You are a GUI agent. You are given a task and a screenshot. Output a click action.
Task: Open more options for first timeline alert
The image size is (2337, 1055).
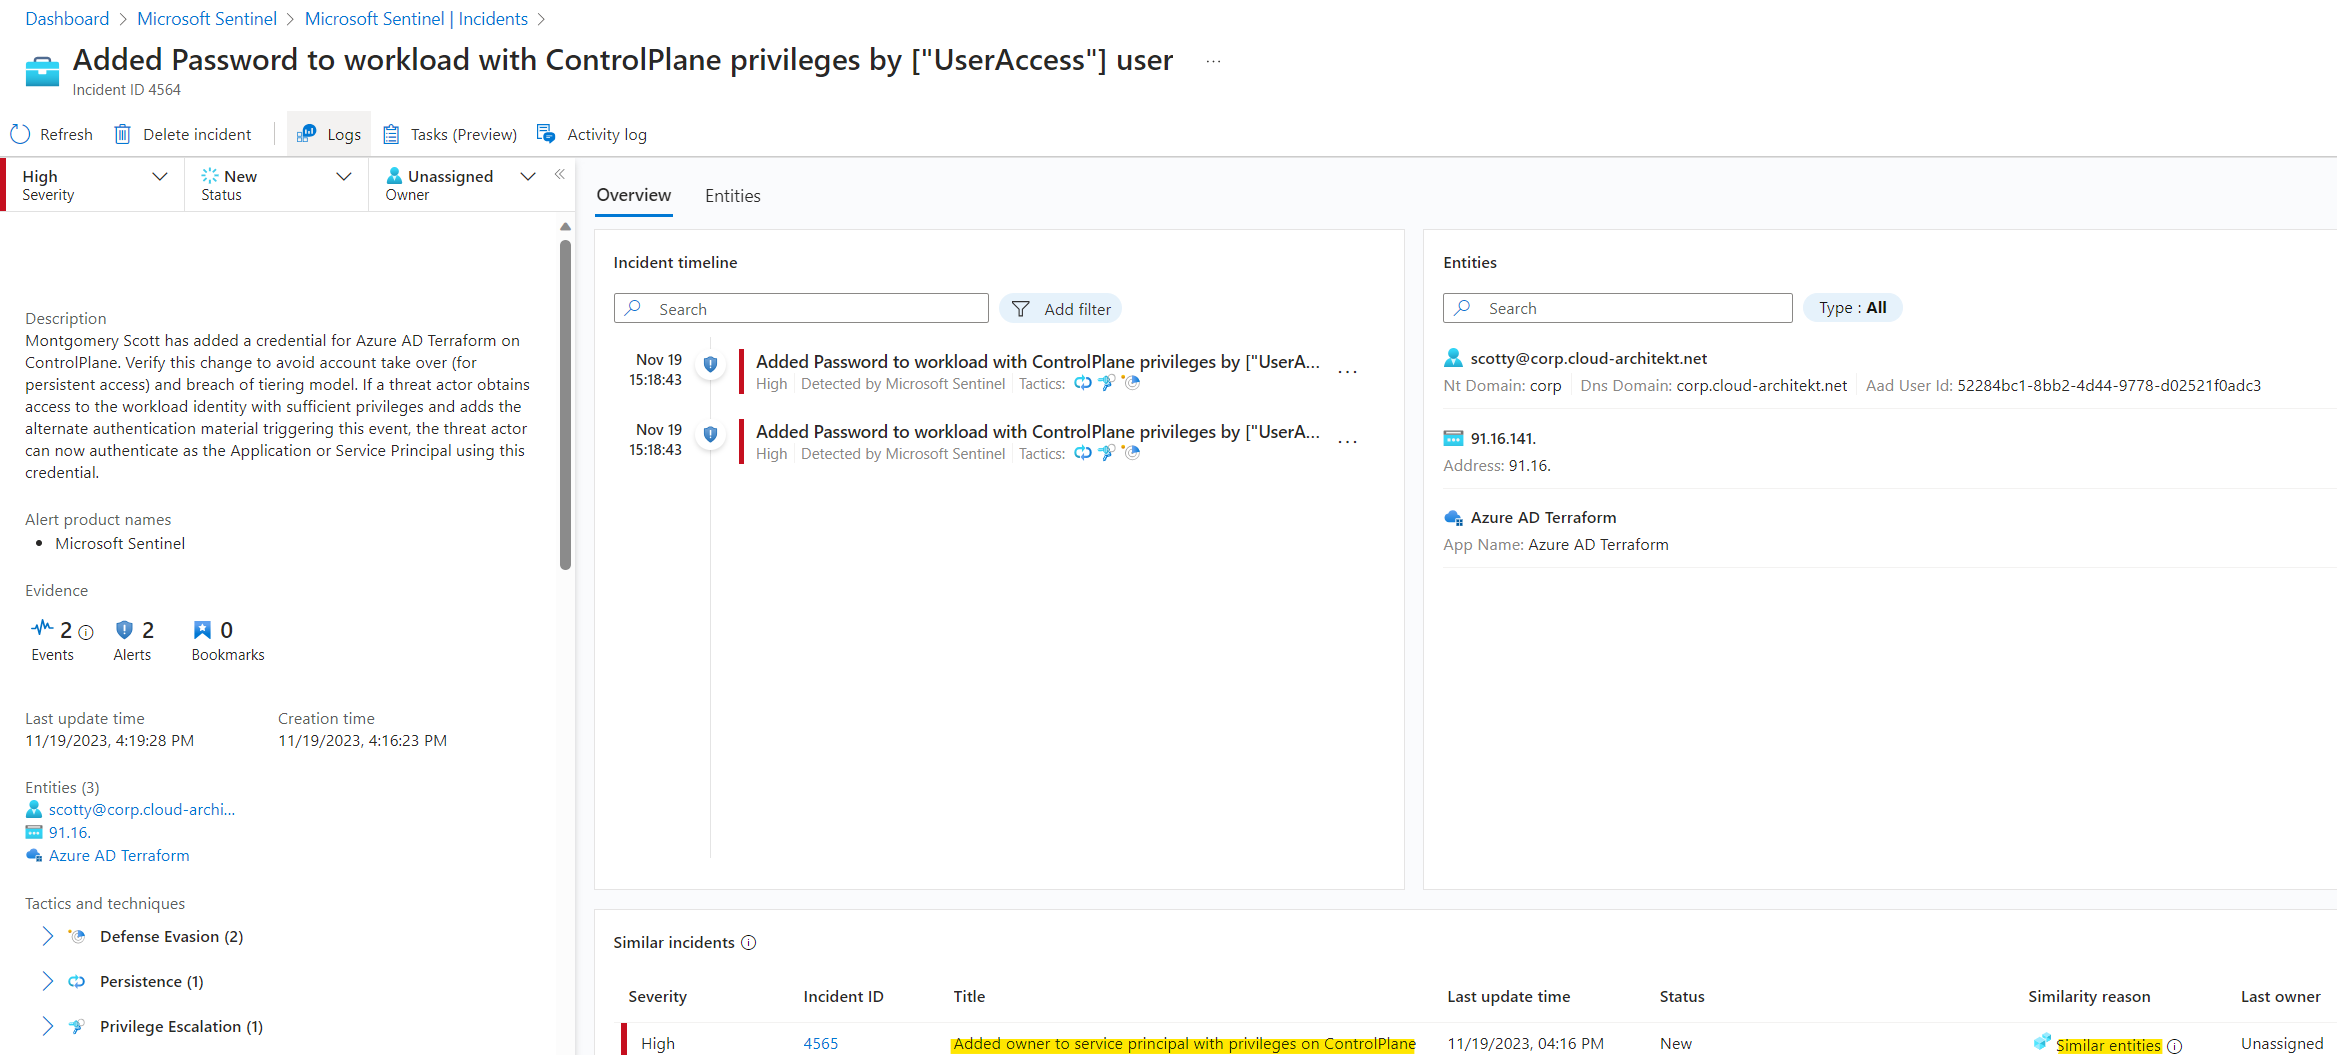tap(1348, 372)
